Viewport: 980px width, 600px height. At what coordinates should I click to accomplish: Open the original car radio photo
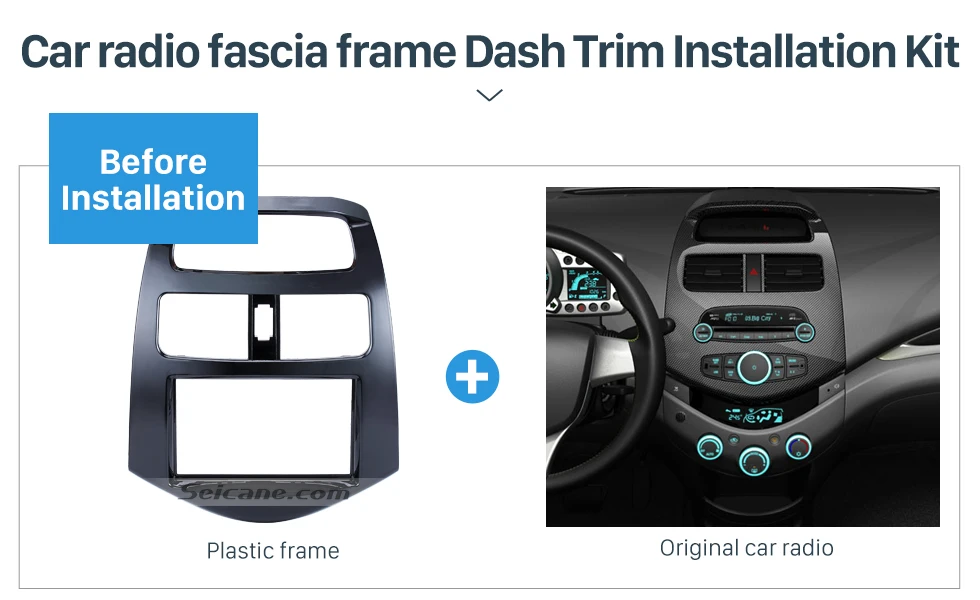(742, 356)
